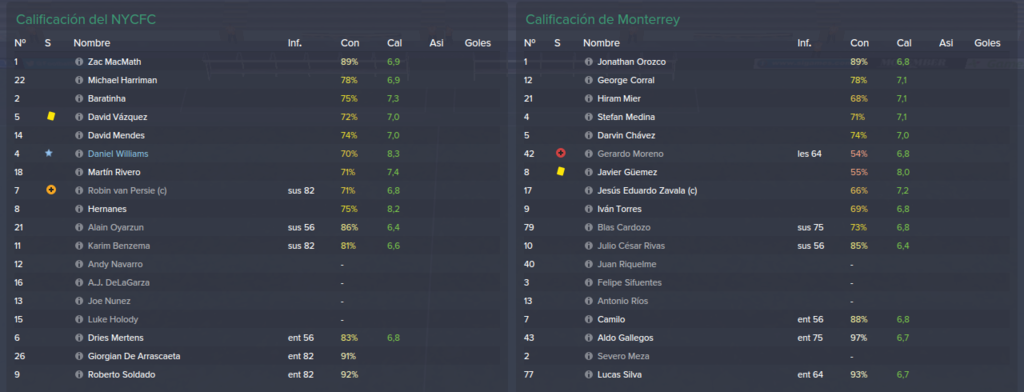Screen dimensions: 1024x392
Task: Select star icon on Daniel Williams row
Action: click(48, 153)
